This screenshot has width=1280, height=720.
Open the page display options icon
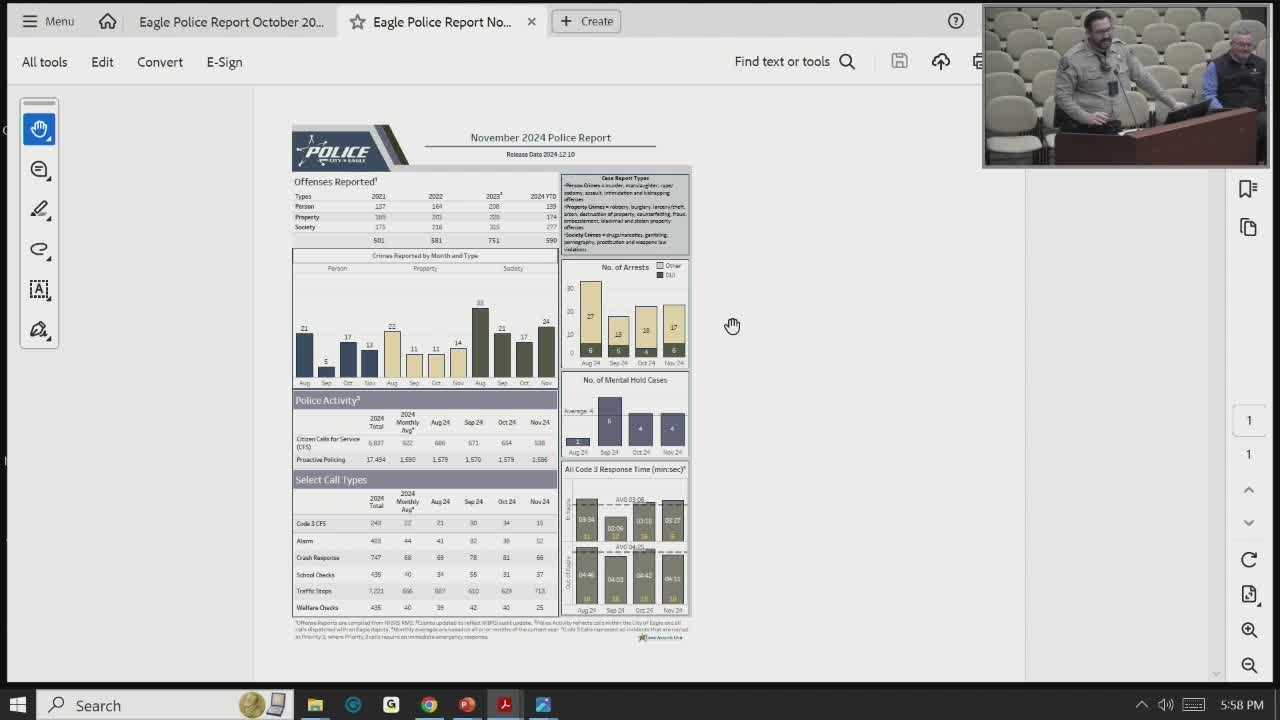(x=1248, y=594)
